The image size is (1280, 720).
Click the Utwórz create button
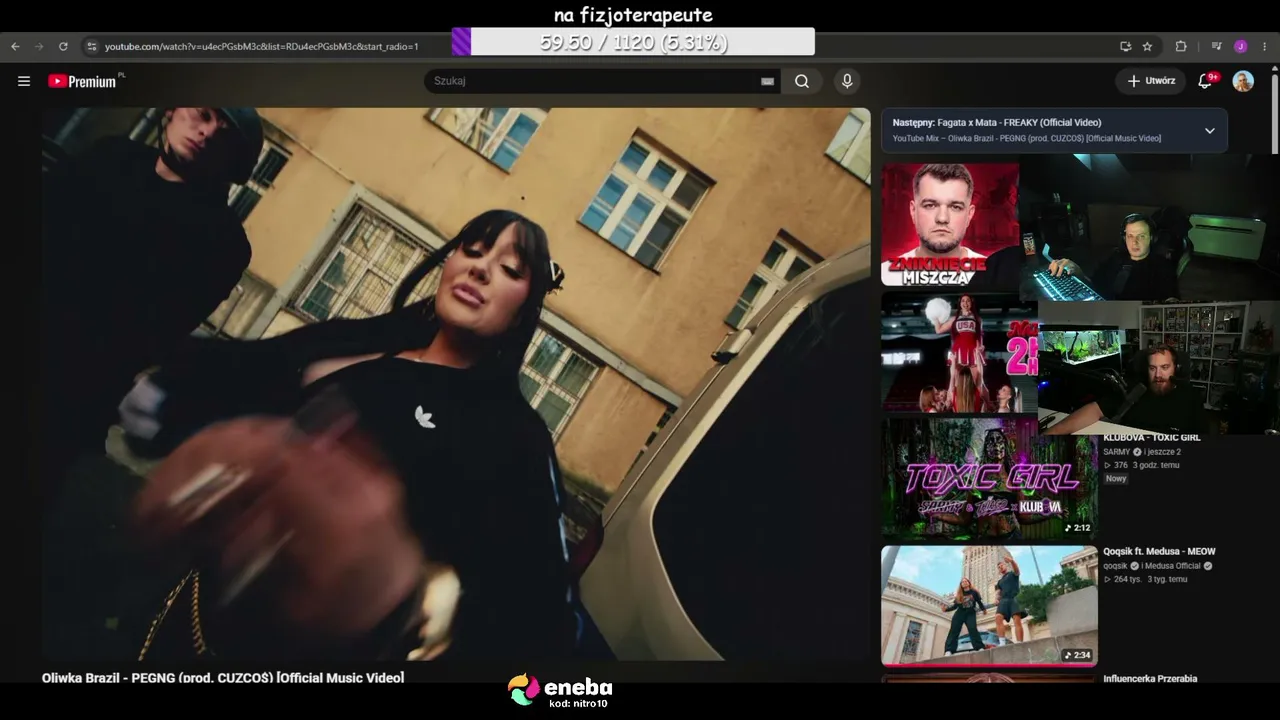[x=1151, y=81]
